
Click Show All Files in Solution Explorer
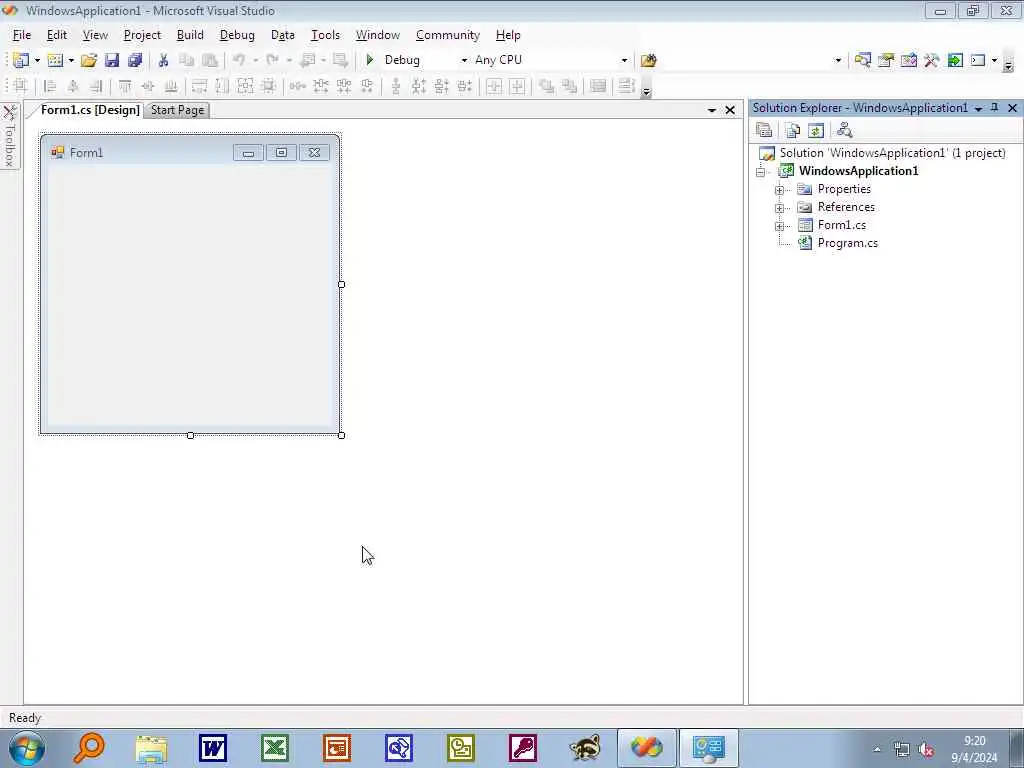click(x=793, y=130)
